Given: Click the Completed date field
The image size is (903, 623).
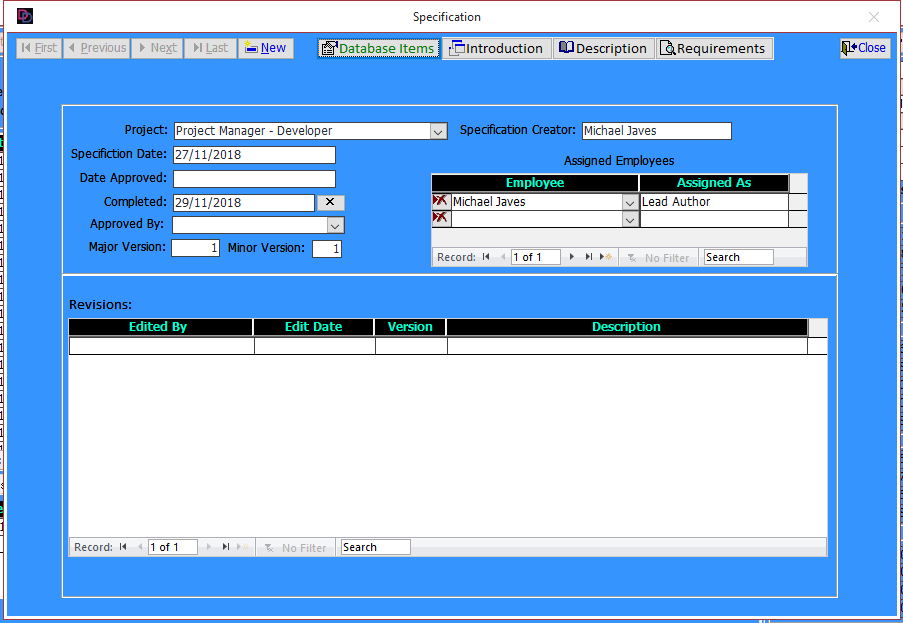Looking at the screenshot, I should coord(244,203).
